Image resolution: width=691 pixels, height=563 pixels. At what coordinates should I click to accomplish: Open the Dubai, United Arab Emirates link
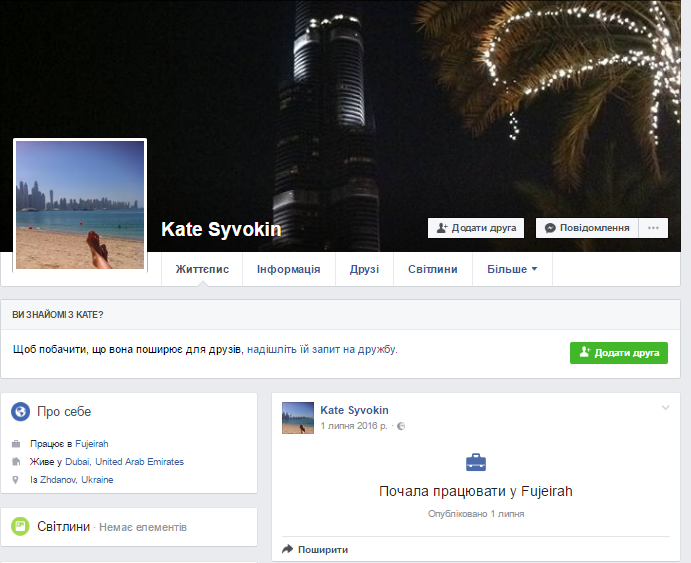pyautogui.click(x=125, y=462)
